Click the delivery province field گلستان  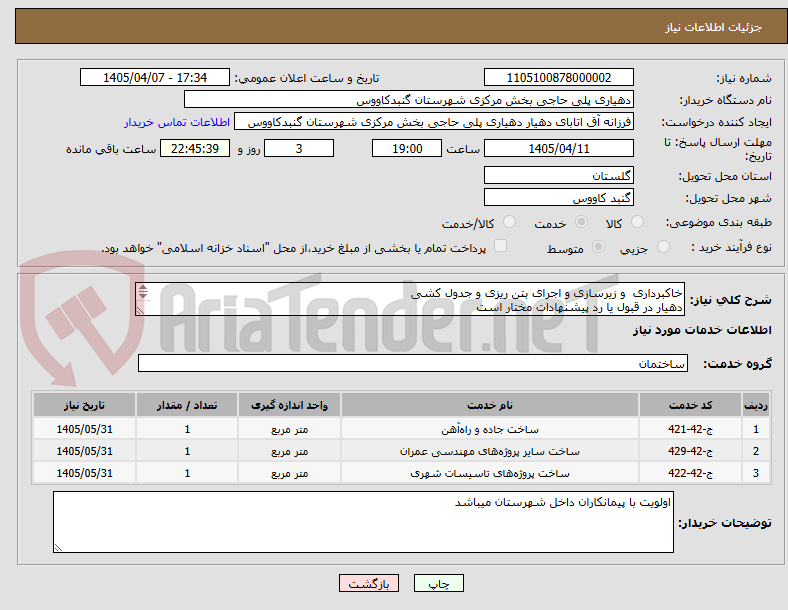(558, 175)
